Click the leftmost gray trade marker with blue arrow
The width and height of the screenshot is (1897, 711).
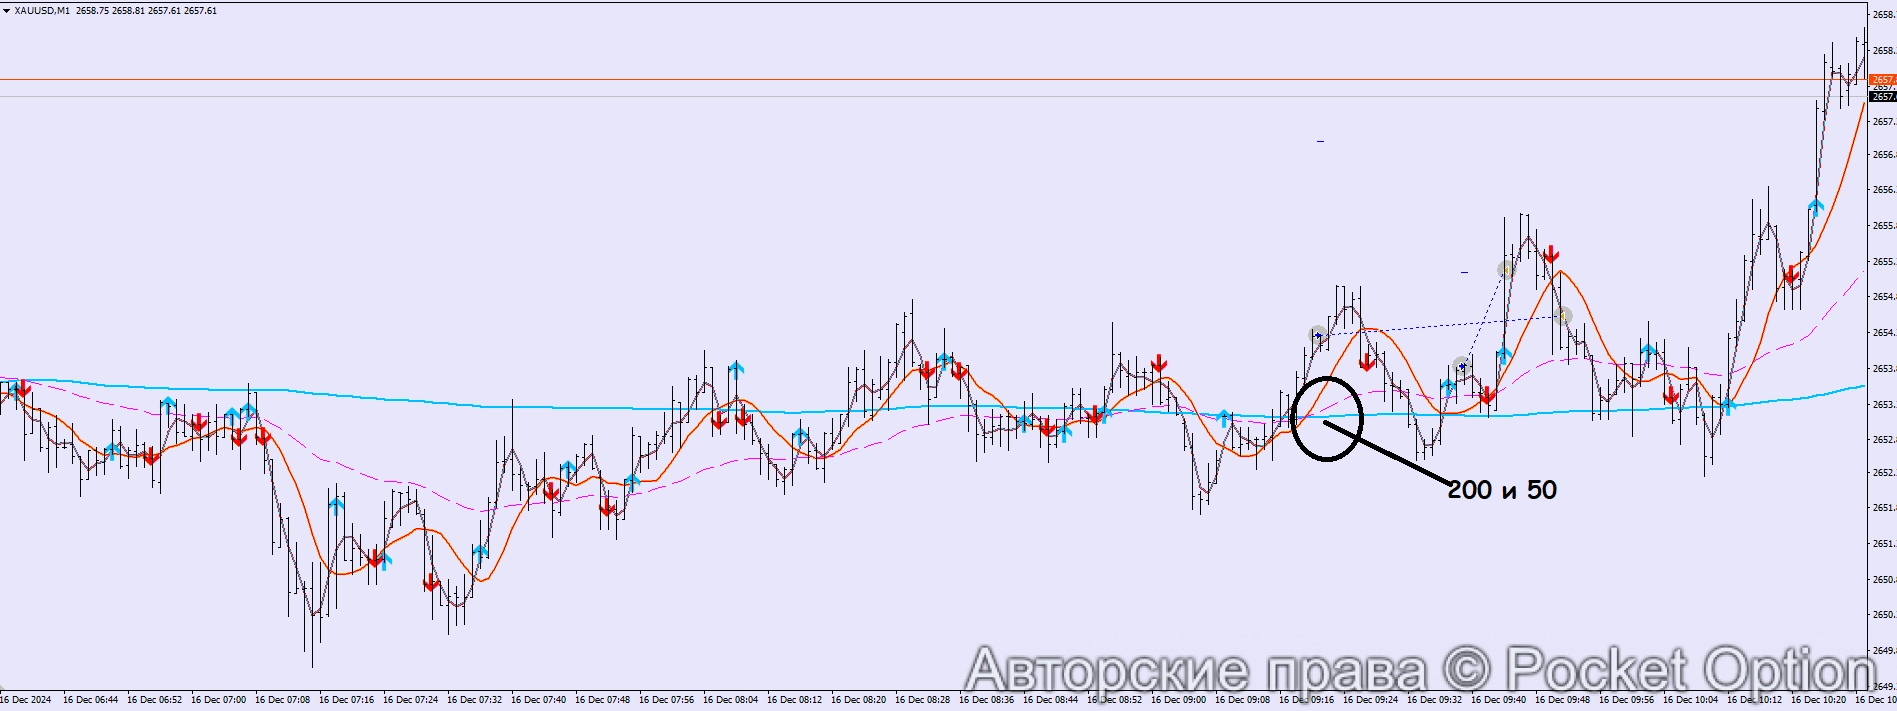1318,335
